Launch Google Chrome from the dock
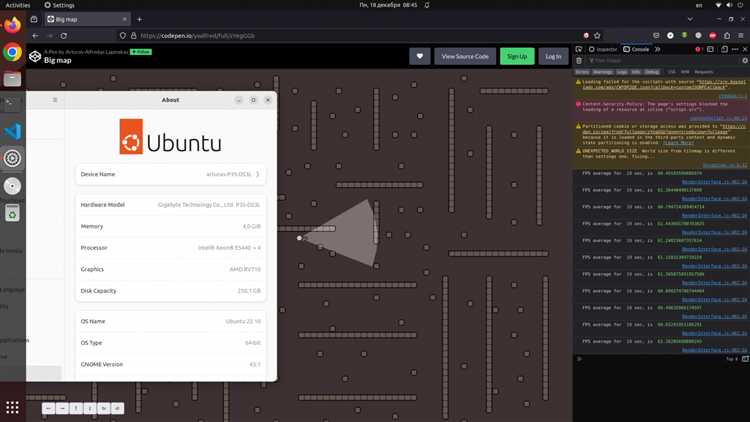 pyautogui.click(x=12, y=52)
